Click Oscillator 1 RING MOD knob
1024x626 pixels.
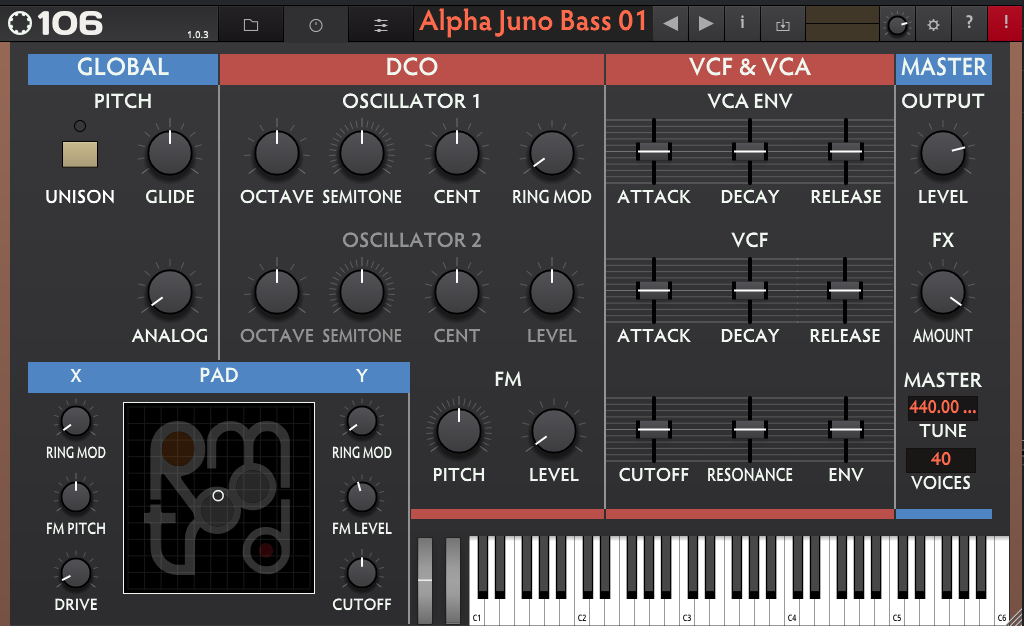552,153
